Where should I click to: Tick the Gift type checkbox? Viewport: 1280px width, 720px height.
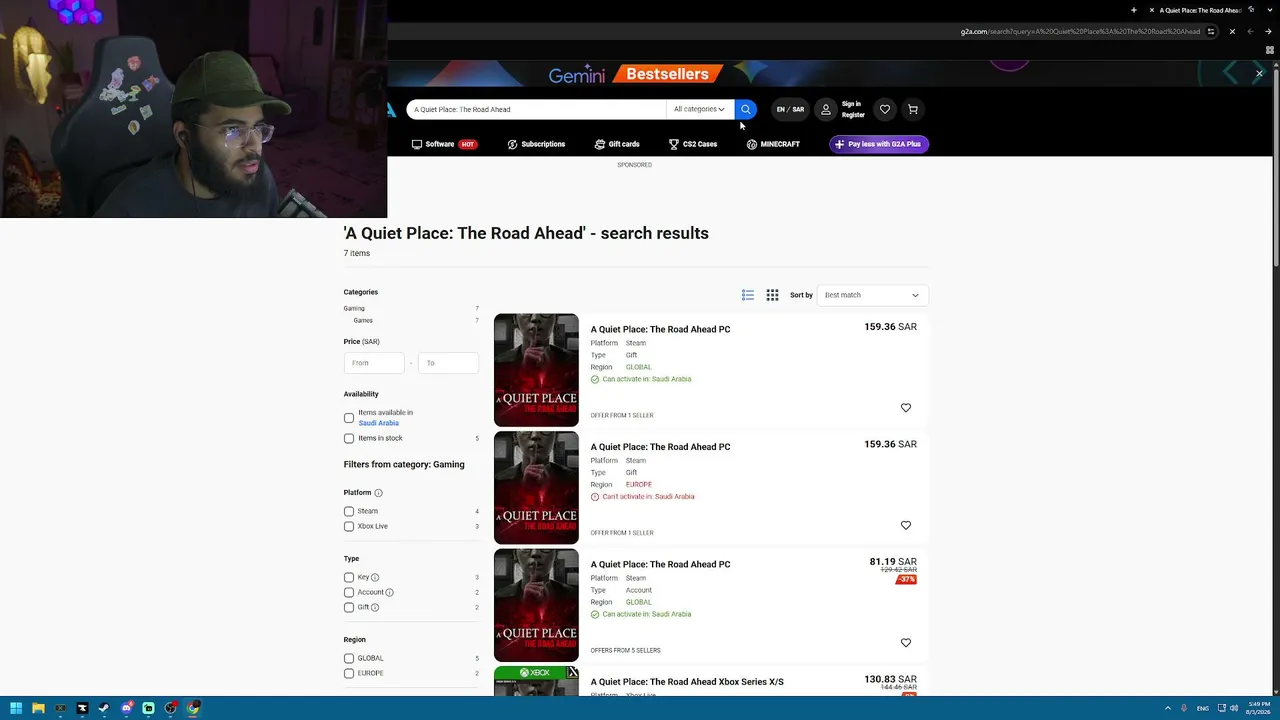pos(349,607)
